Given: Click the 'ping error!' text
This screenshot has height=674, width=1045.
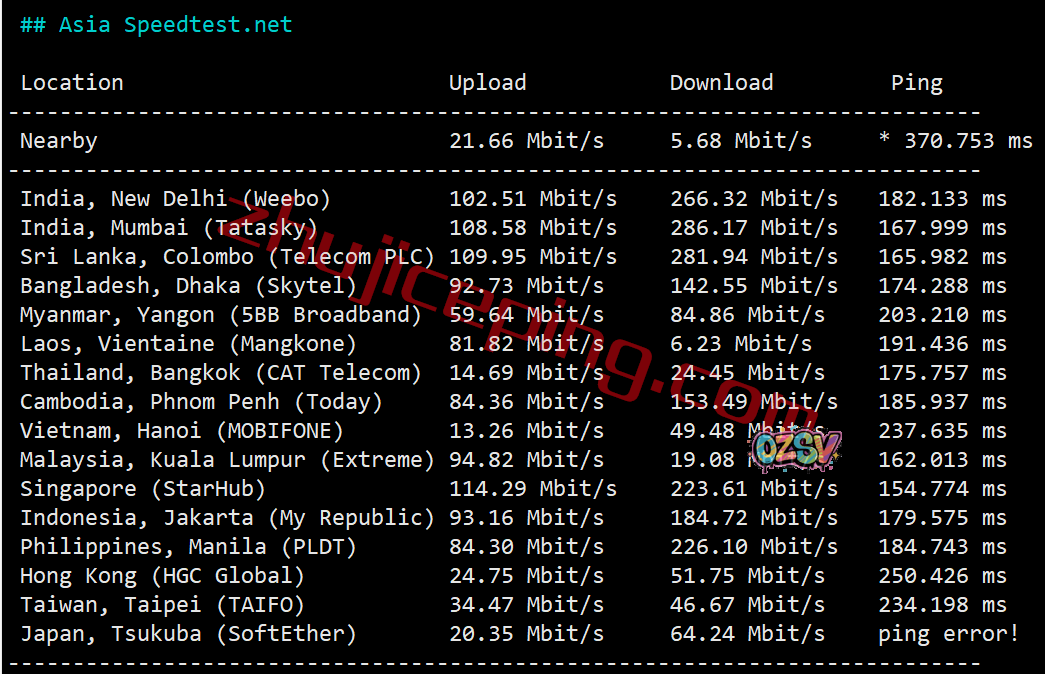Looking at the screenshot, I should pyautogui.click(x=948, y=634).
